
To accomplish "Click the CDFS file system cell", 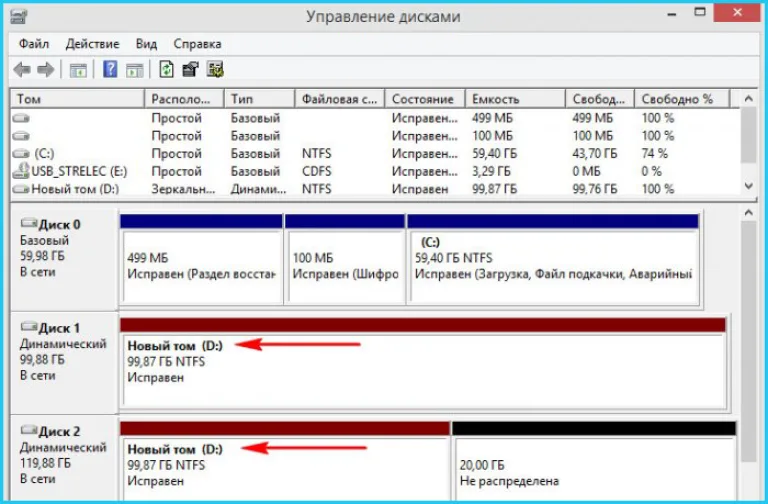I will pos(316,171).
